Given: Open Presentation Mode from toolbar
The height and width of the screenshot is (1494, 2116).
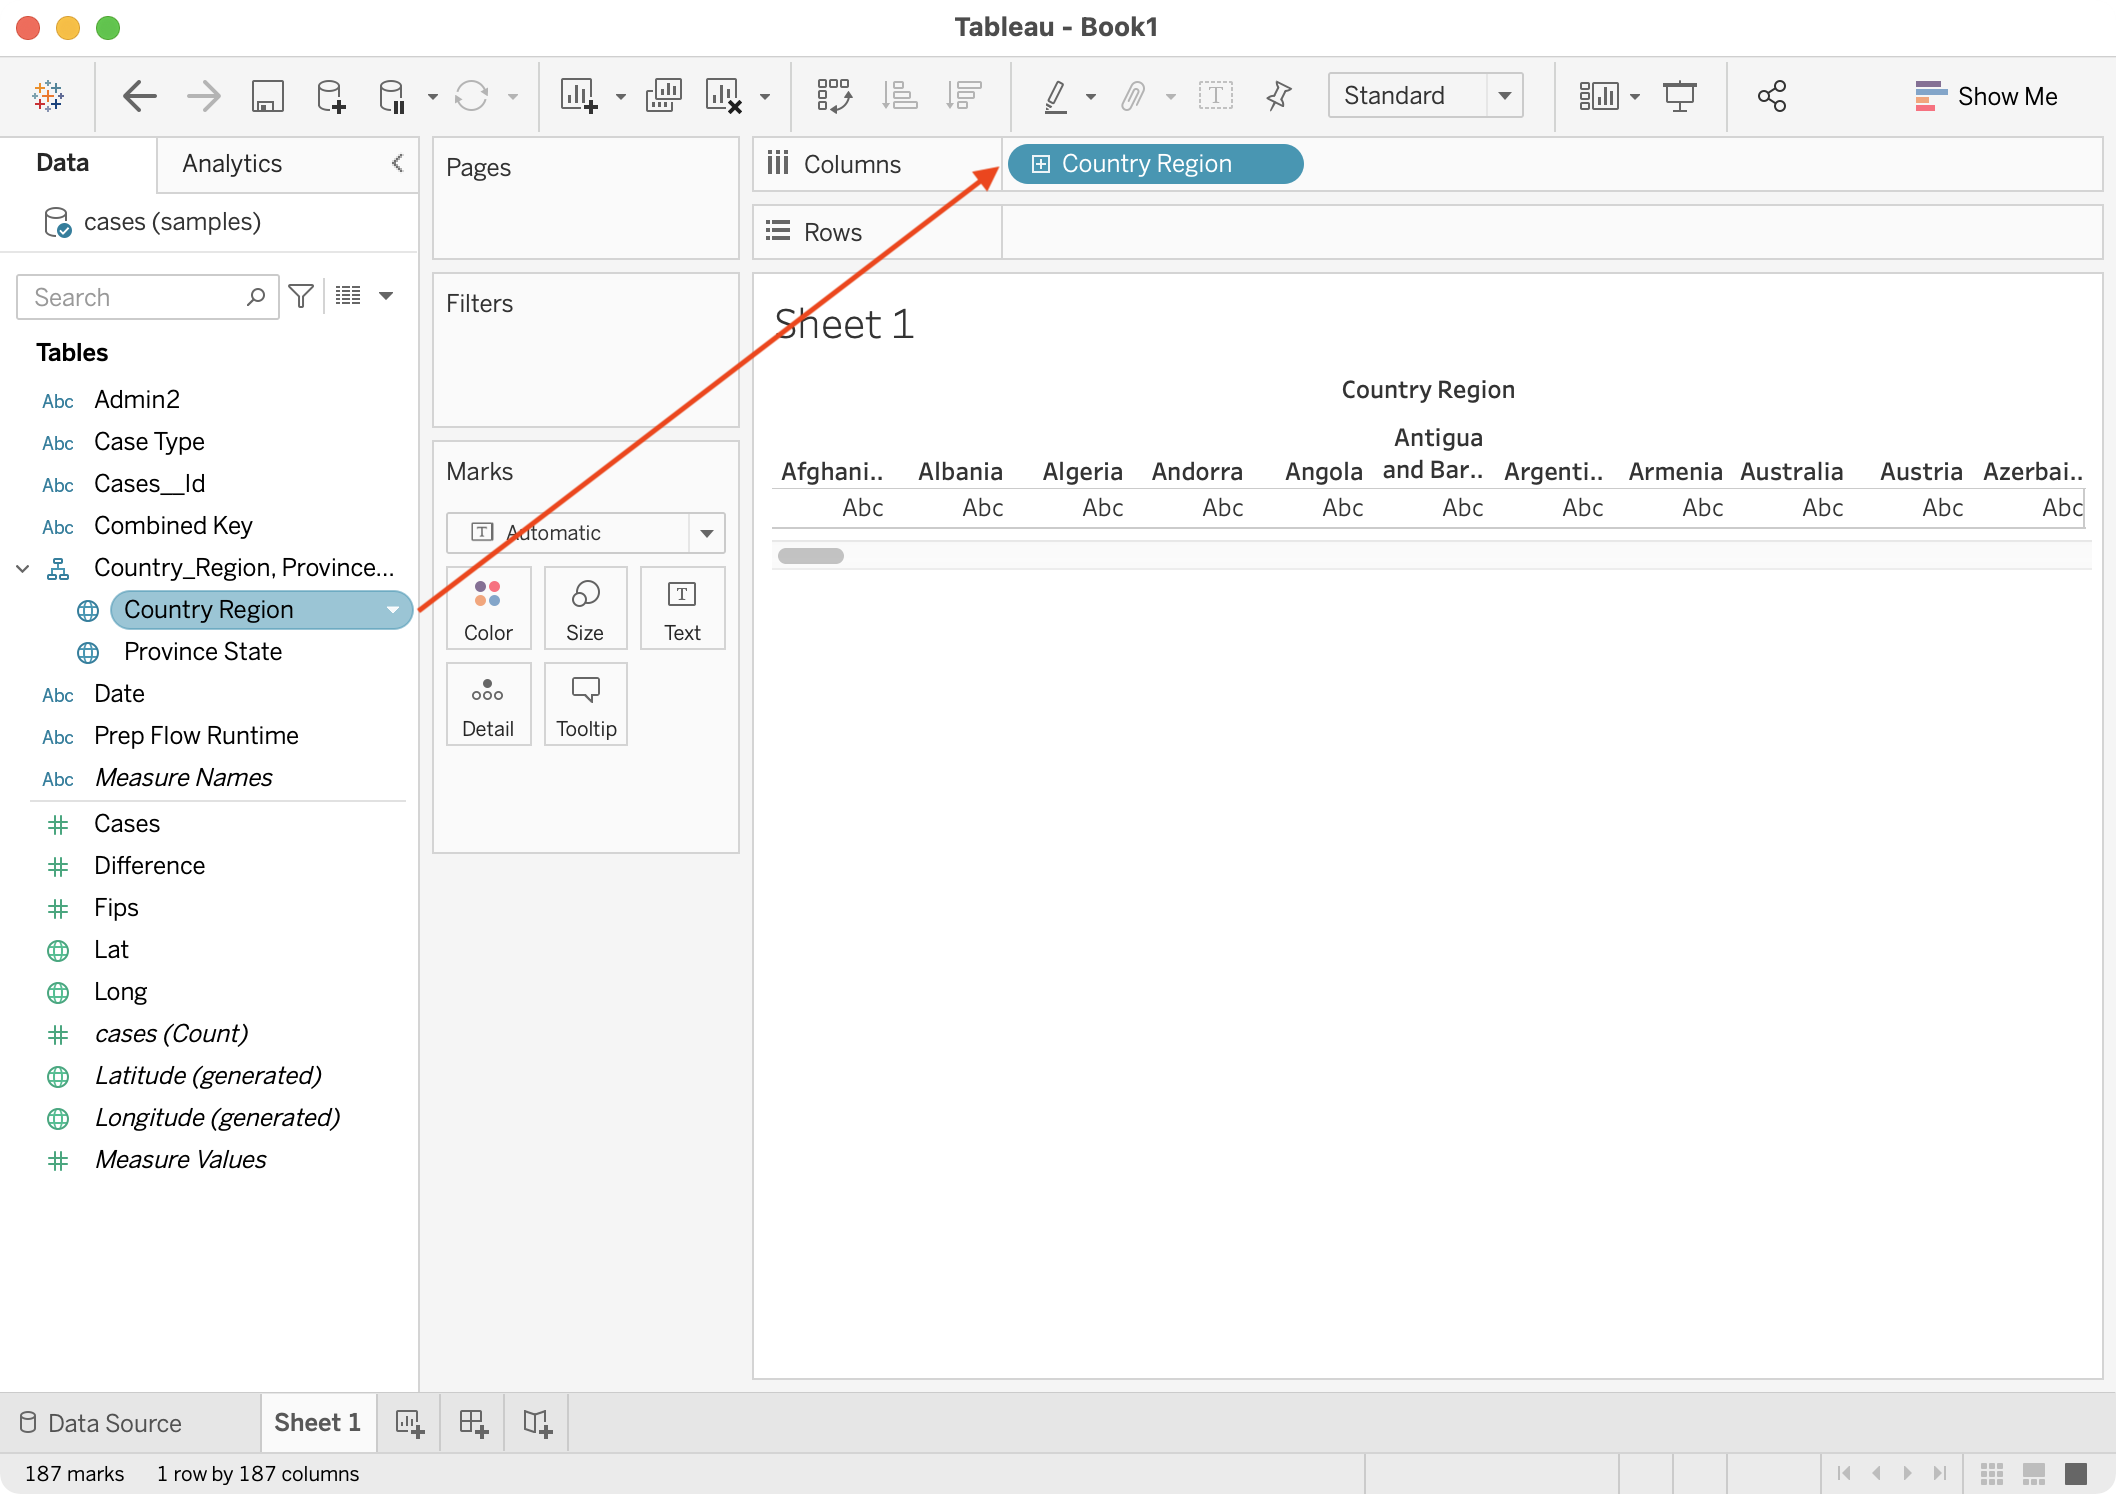Looking at the screenshot, I should (x=1679, y=96).
